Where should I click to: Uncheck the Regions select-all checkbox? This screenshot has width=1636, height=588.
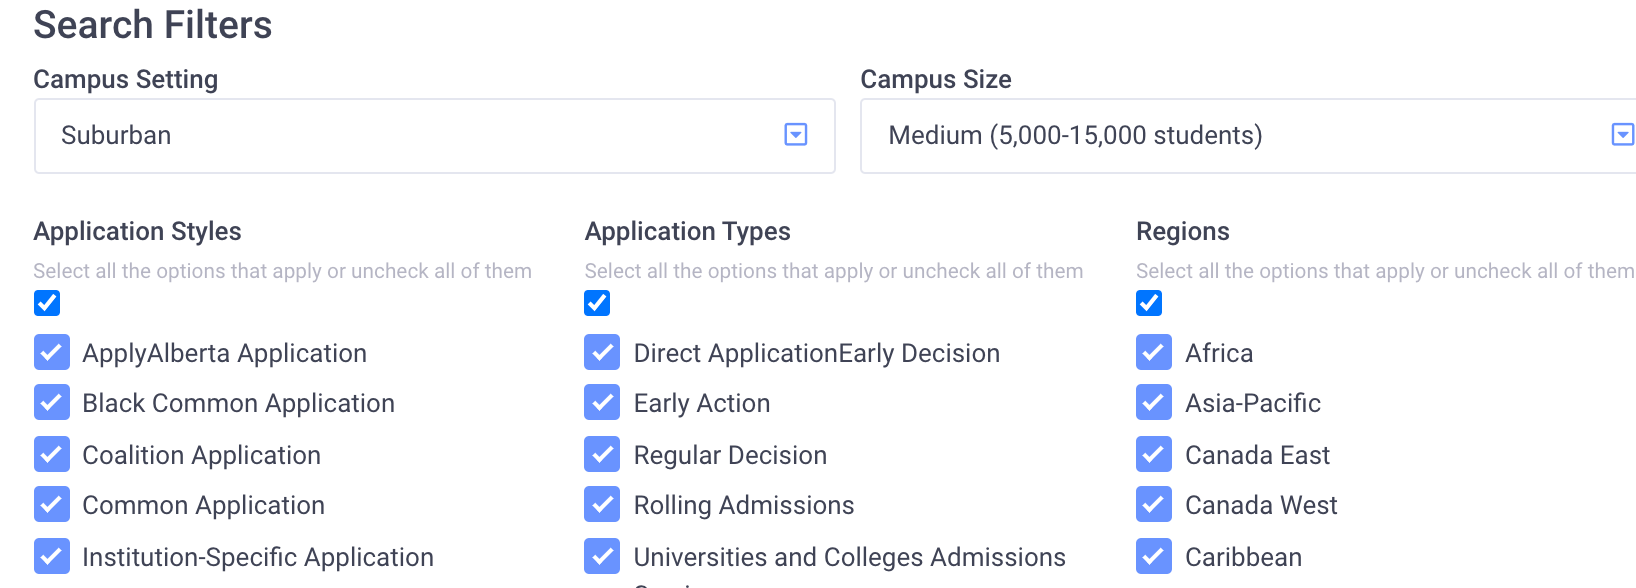tap(1149, 303)
